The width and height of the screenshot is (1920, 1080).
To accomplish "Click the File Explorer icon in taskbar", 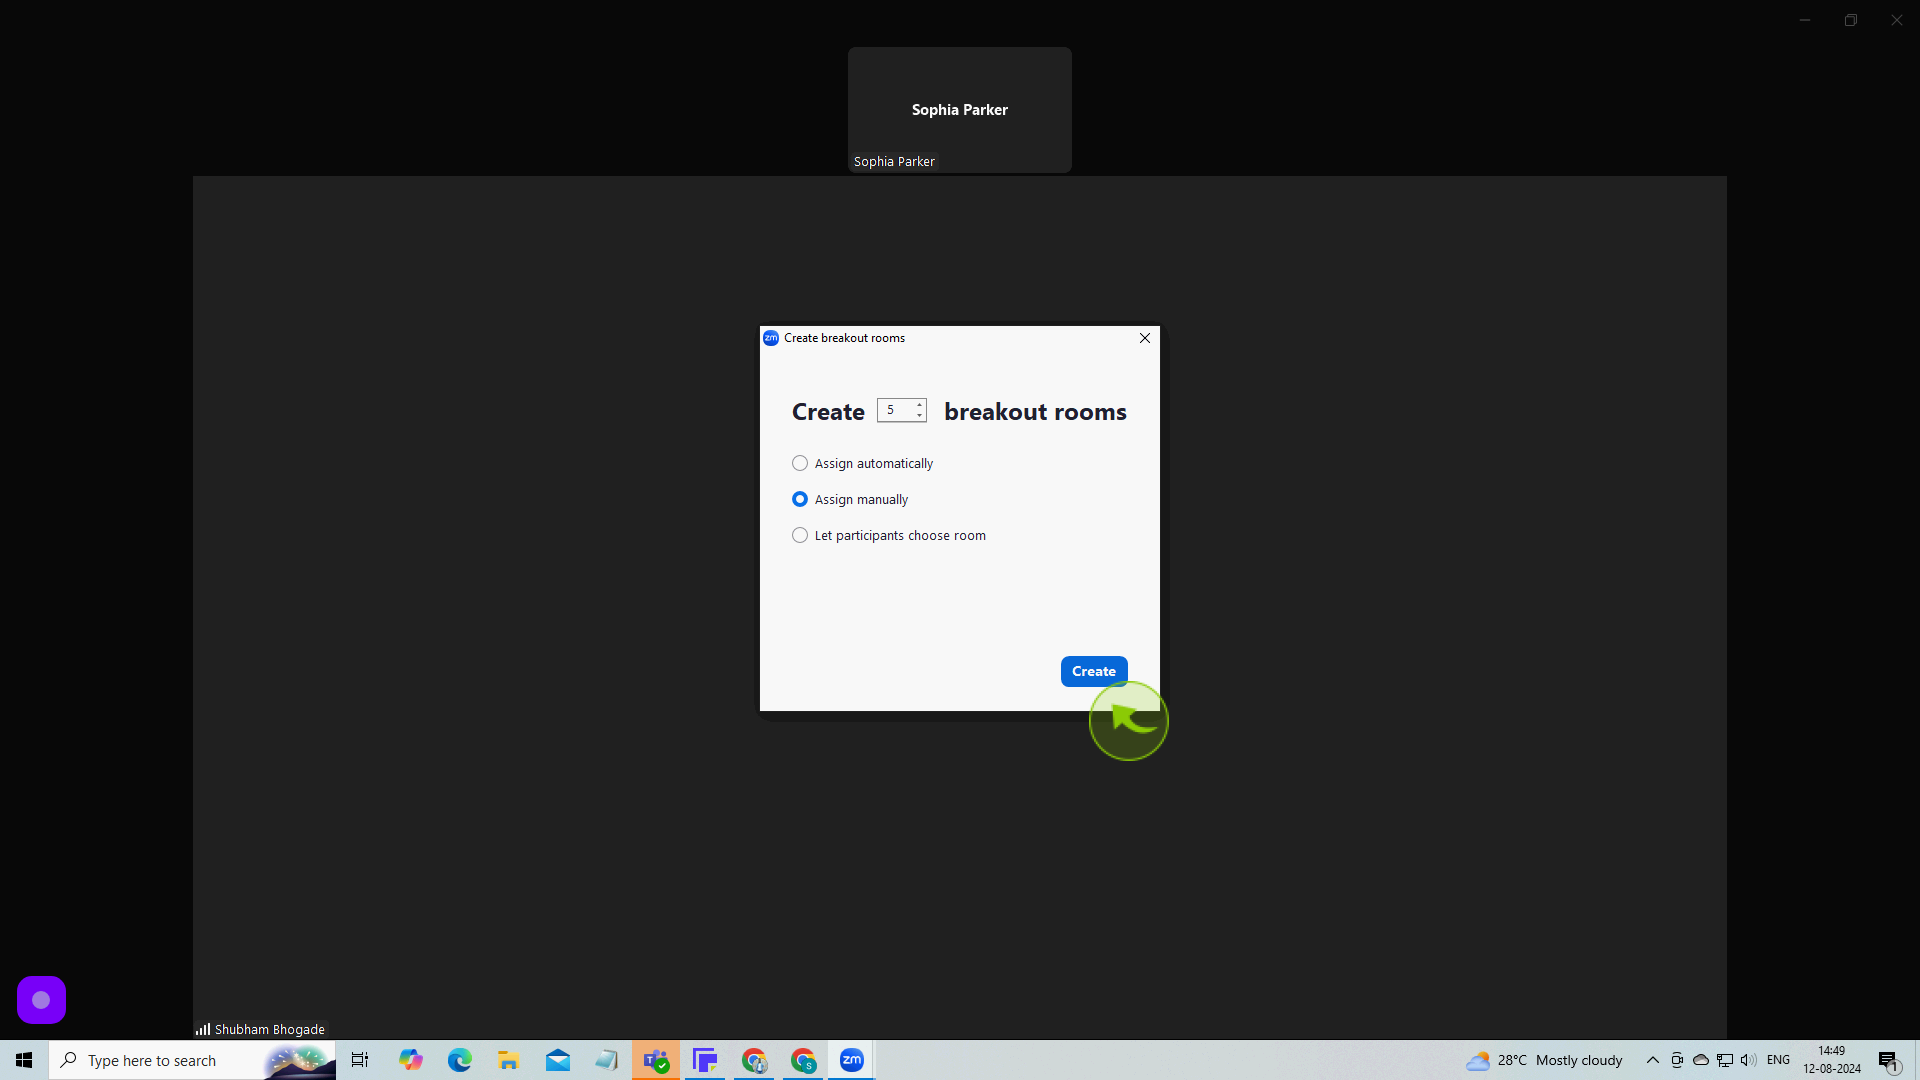I will point(508,1060).
